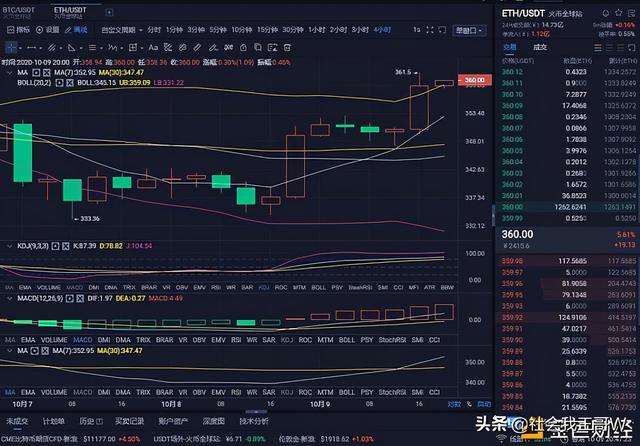This screenshot has width=640, height=446.
Task: Expand the MA indicator legend arrow
Action: coord(9,70)
